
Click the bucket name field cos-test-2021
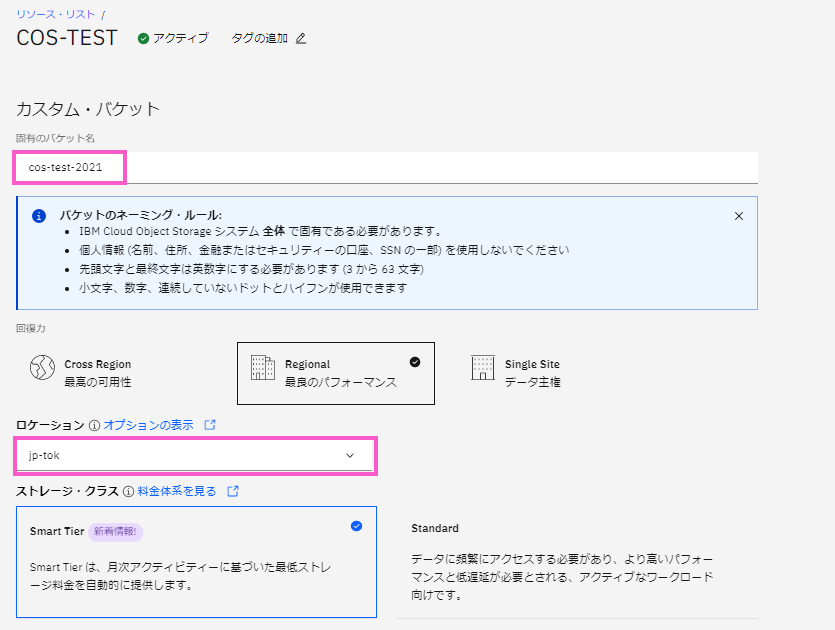[x=385, y=167]
